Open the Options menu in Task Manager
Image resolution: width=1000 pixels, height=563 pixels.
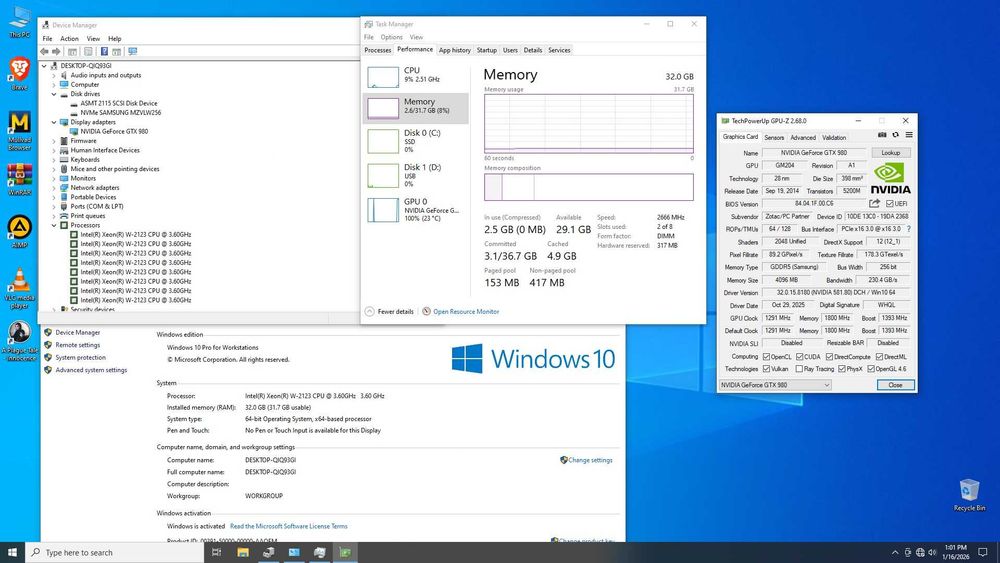[x=392, y=37]
